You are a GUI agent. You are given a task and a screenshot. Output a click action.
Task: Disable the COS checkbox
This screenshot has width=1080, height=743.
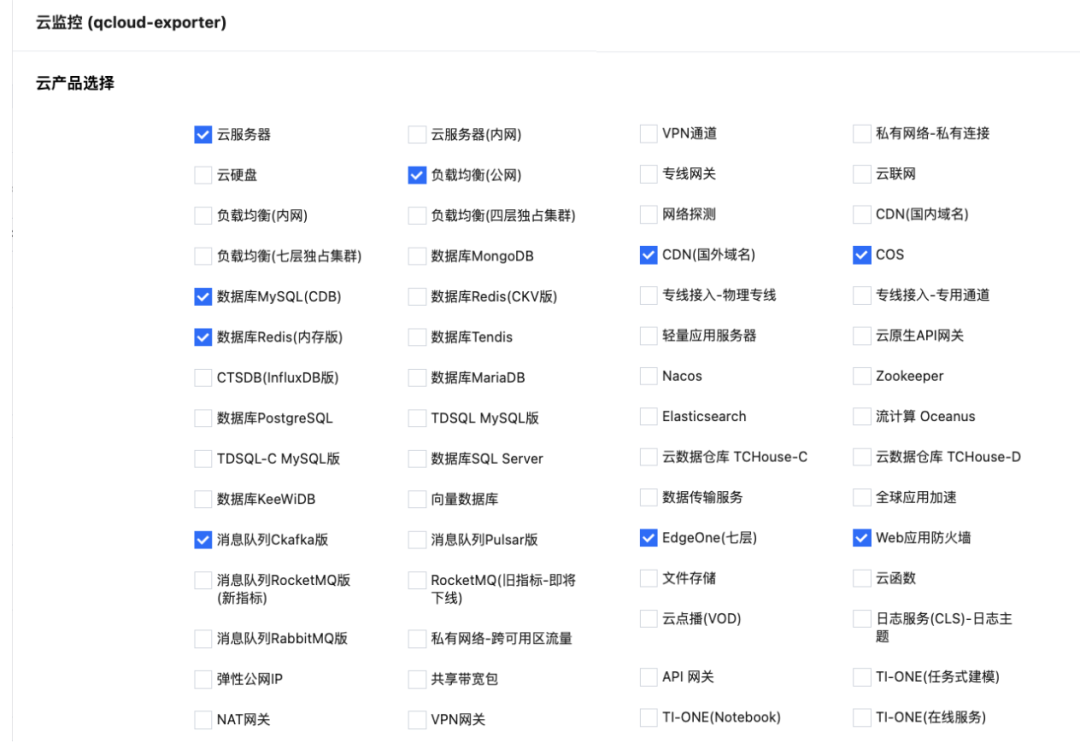[862, 255]
